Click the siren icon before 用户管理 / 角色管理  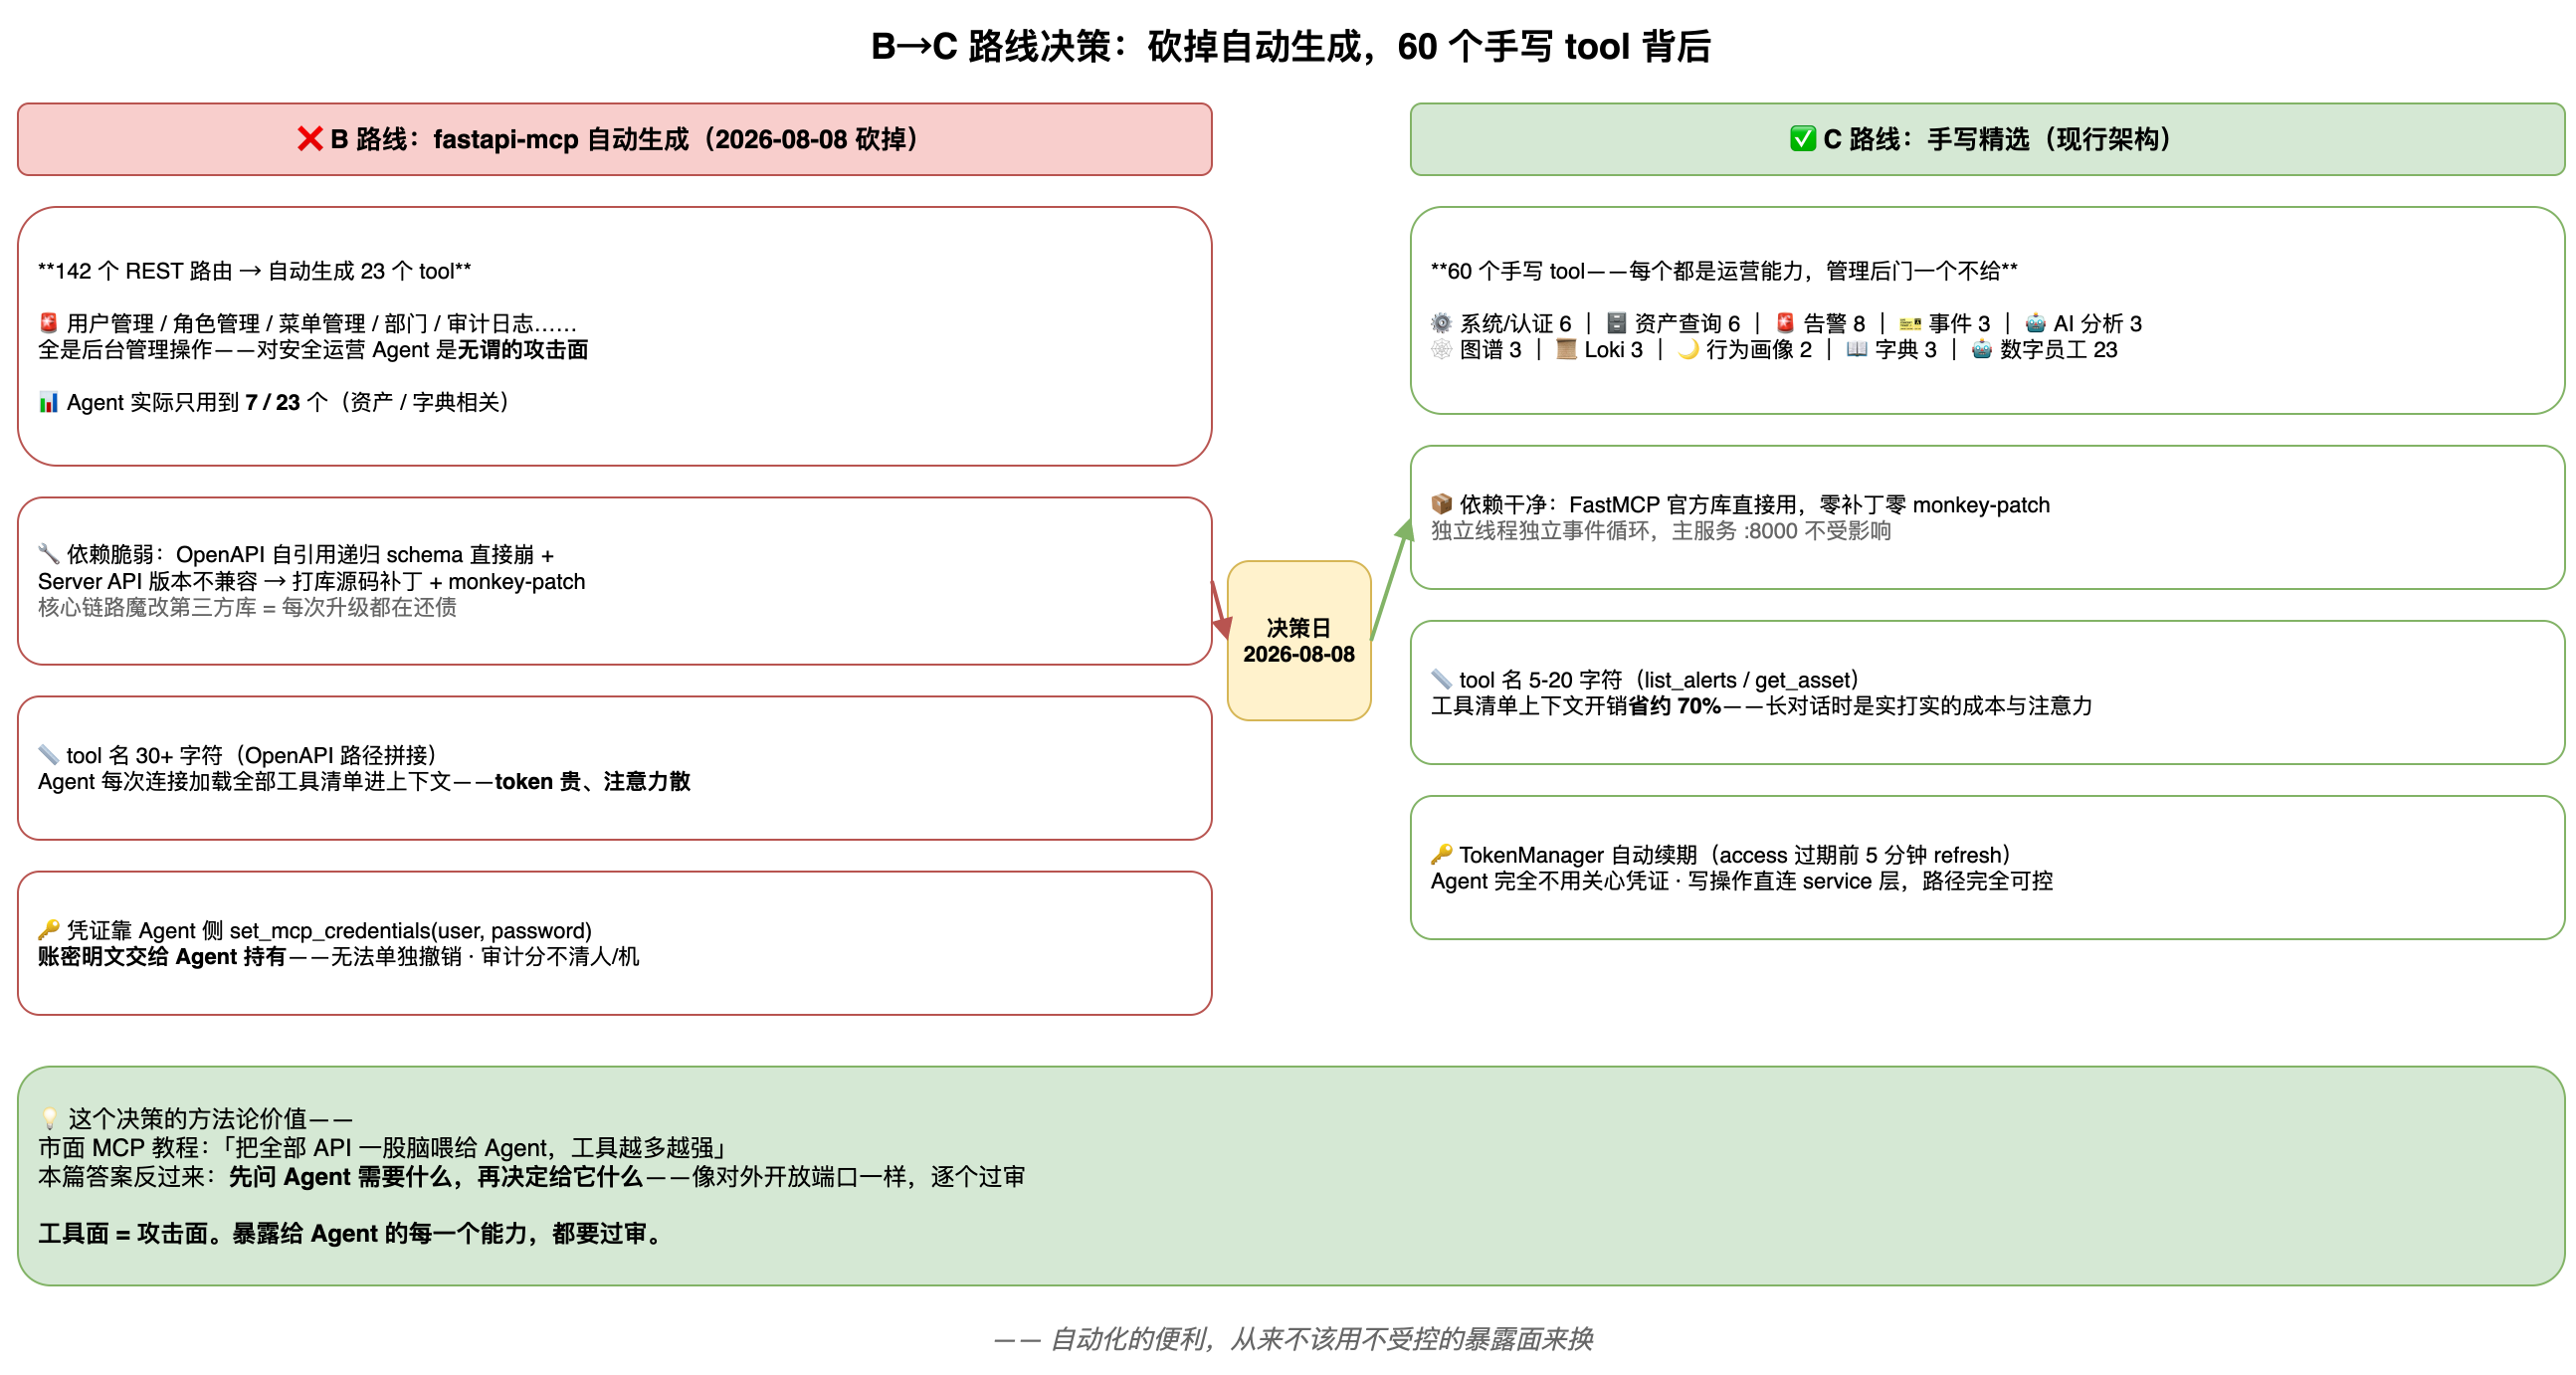coord(48,323)
